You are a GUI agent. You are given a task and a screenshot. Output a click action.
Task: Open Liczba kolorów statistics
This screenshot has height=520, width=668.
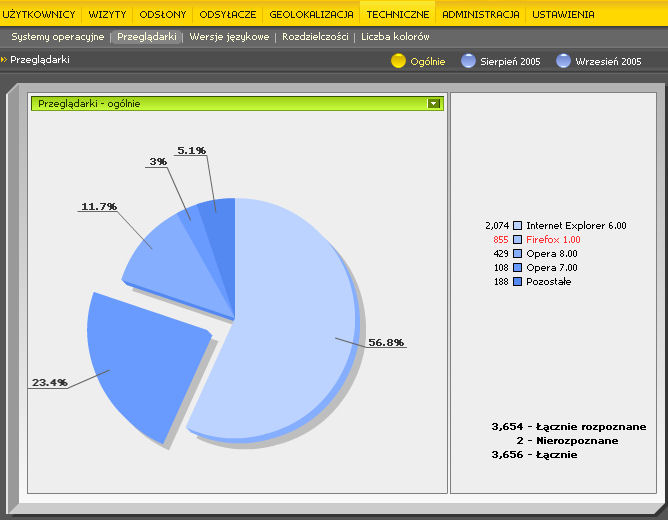point(395,37)
